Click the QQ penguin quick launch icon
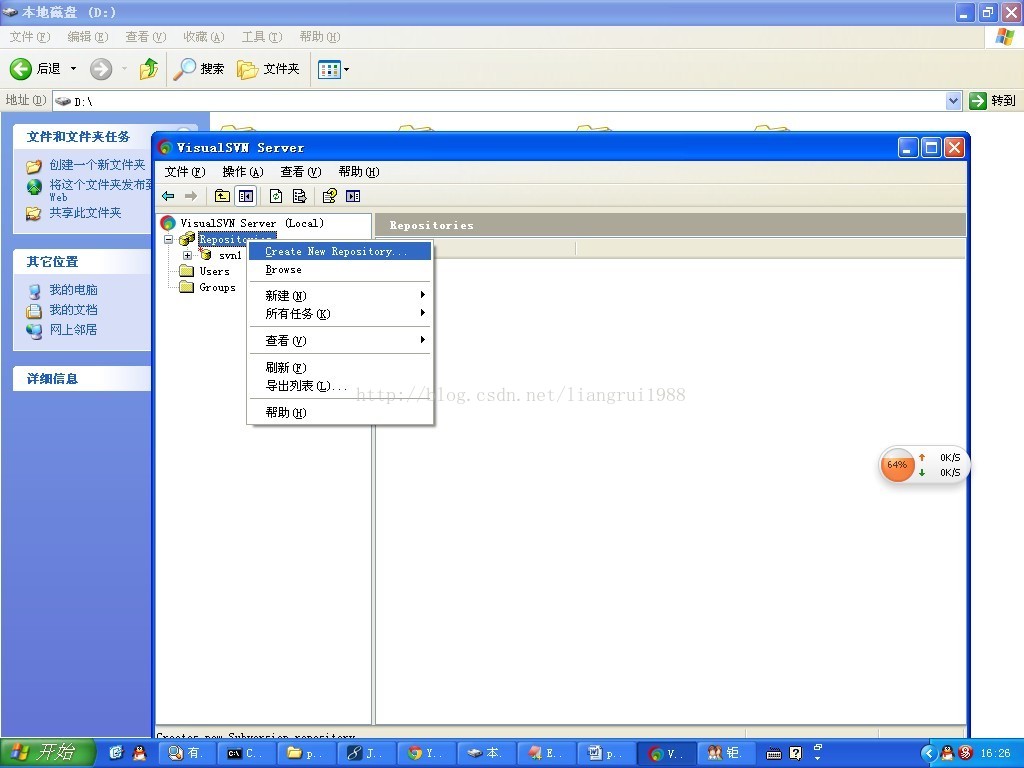Viewport: 1024px width, 768px height. tap(139, 754)
